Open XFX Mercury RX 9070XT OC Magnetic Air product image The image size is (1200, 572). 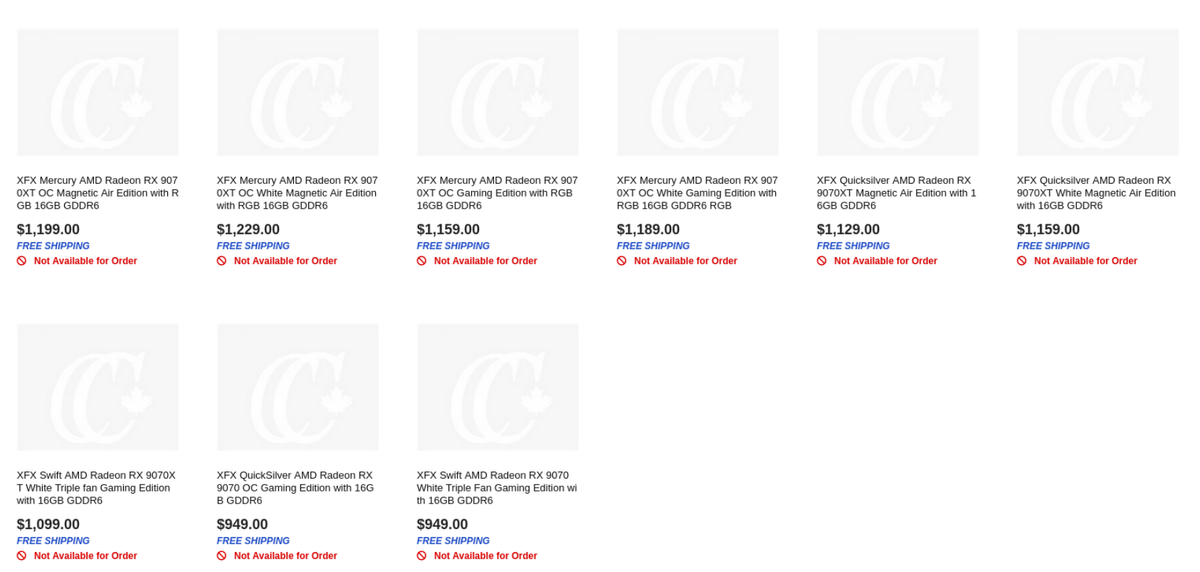(x=98, y=92)
